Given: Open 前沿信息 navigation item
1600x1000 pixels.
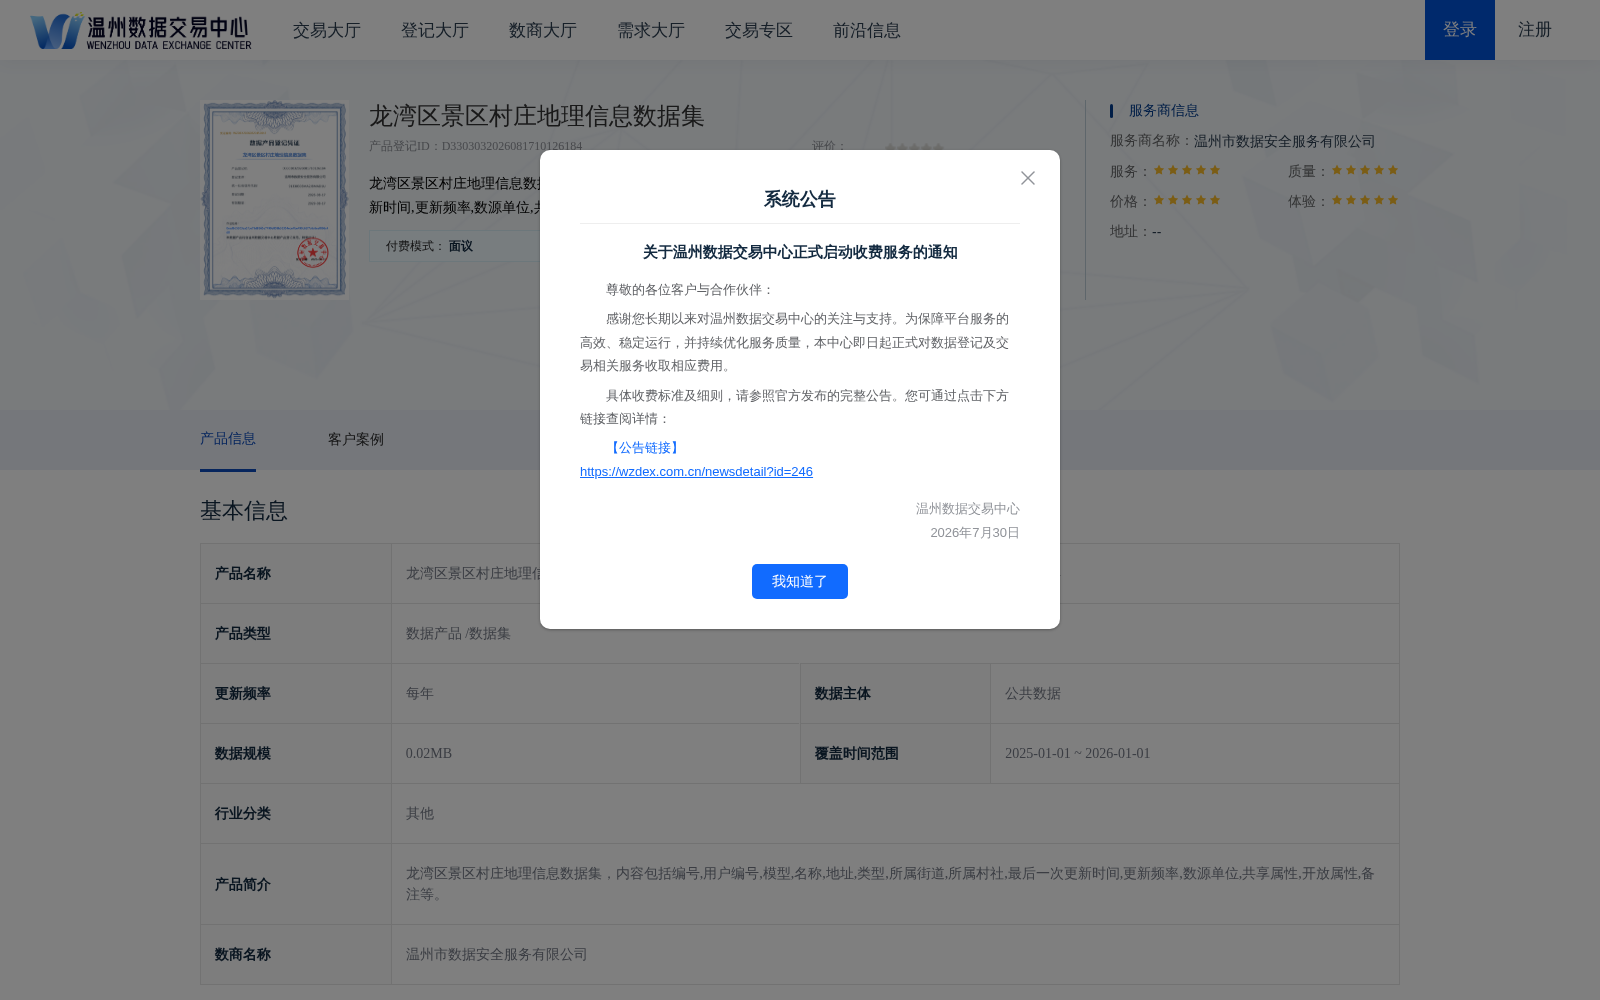Looking at the screenshot, I should [867, 30].
